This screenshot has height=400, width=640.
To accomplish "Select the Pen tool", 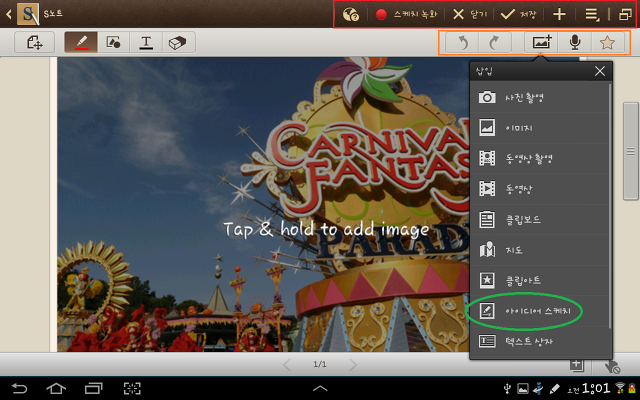I will [x=81, y=42].
